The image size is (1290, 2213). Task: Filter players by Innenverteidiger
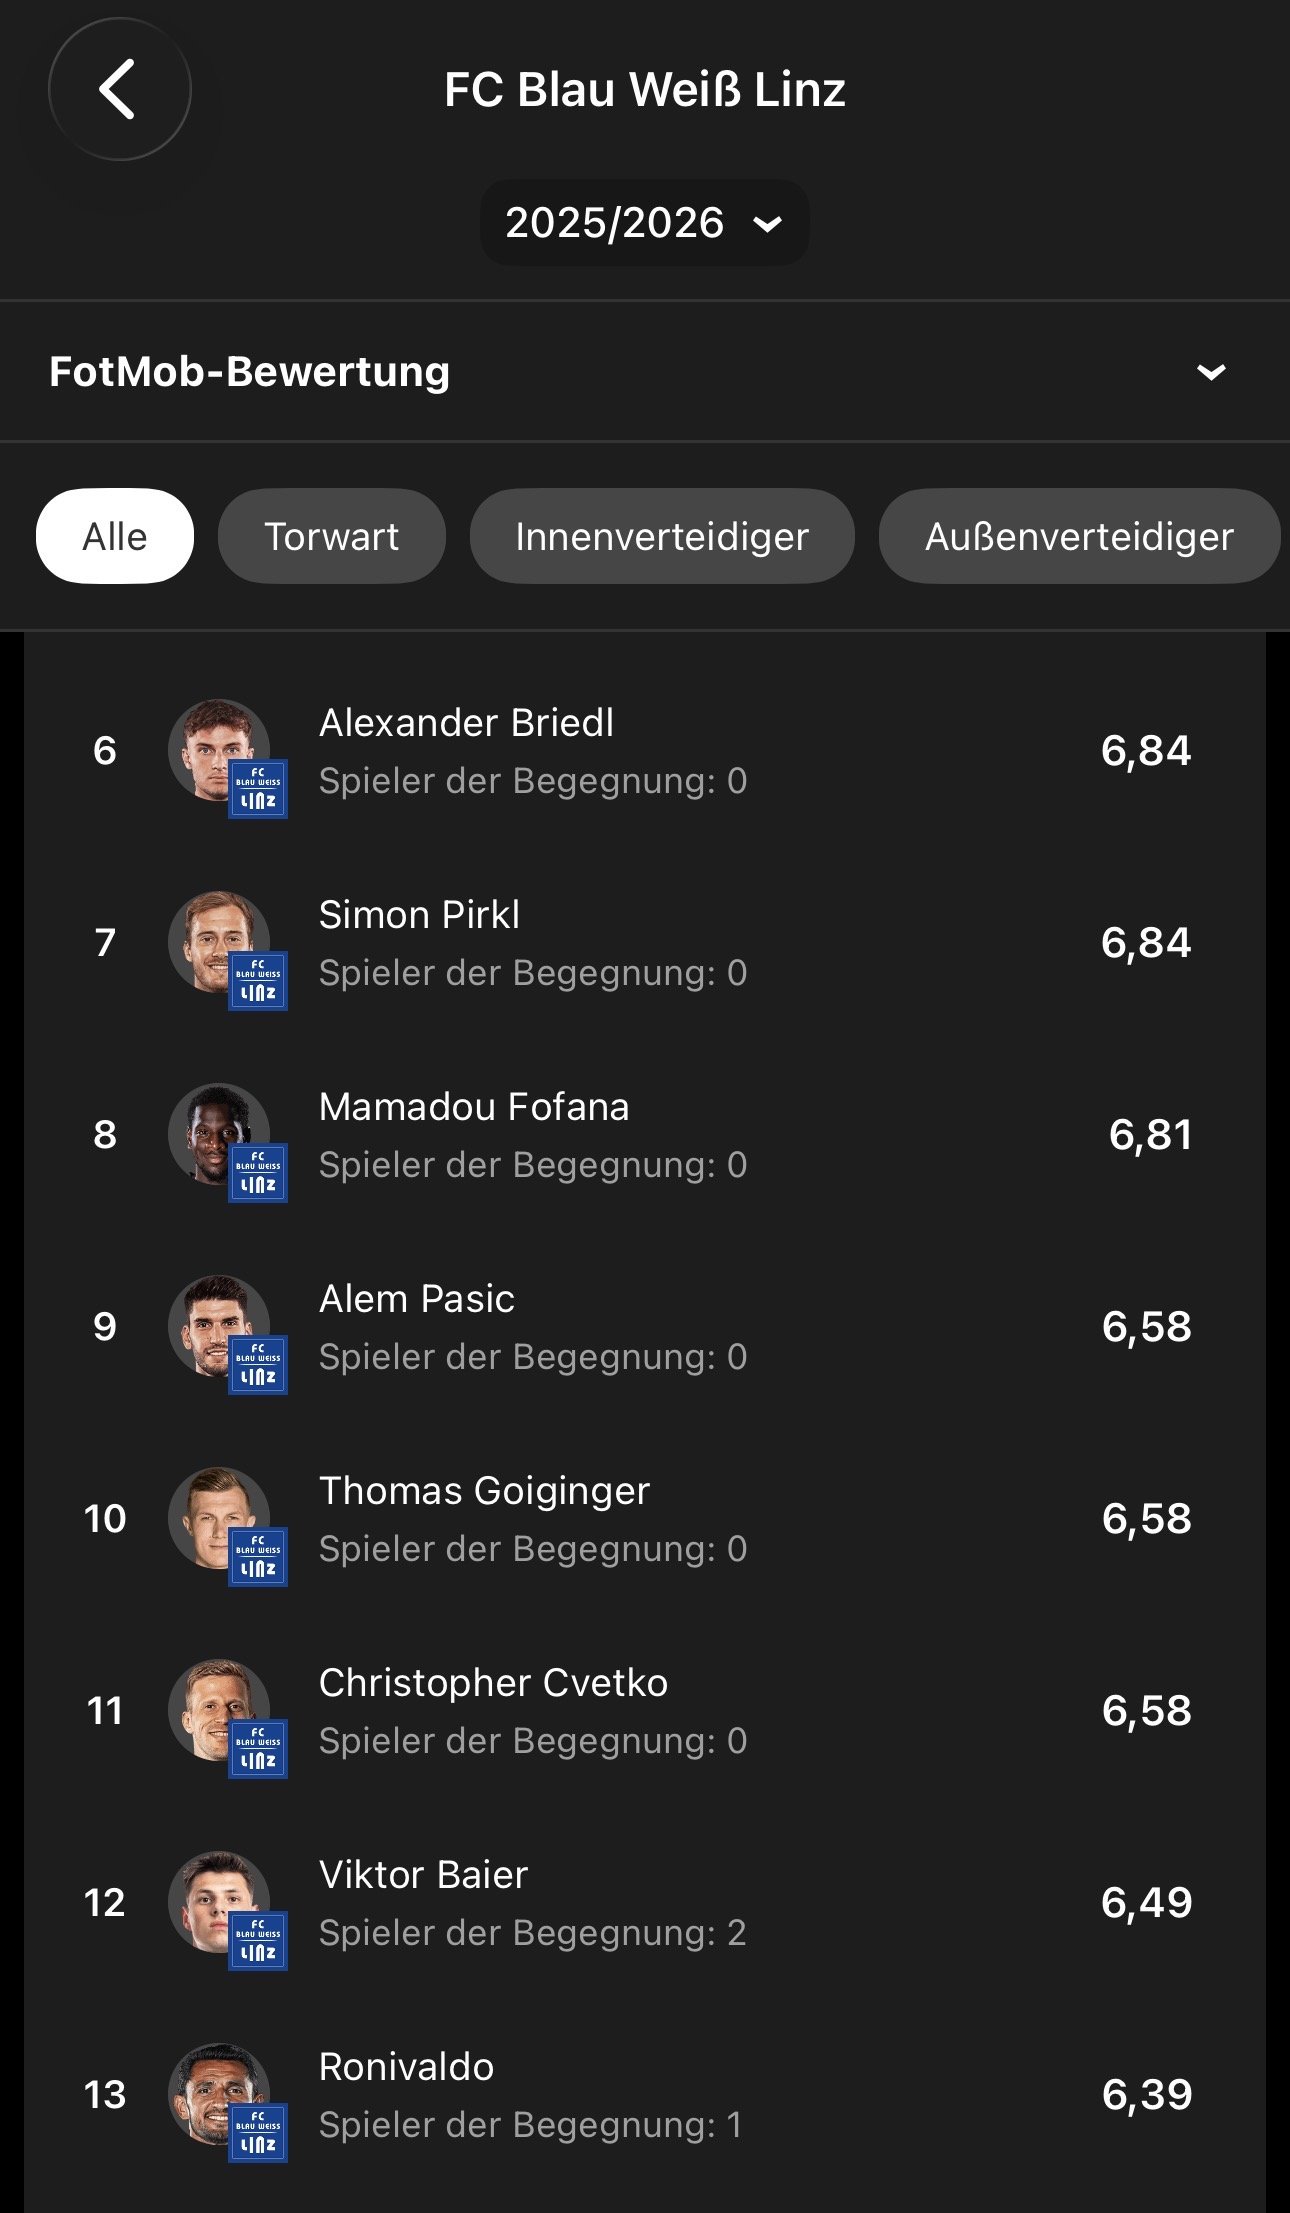coord(661,536)
